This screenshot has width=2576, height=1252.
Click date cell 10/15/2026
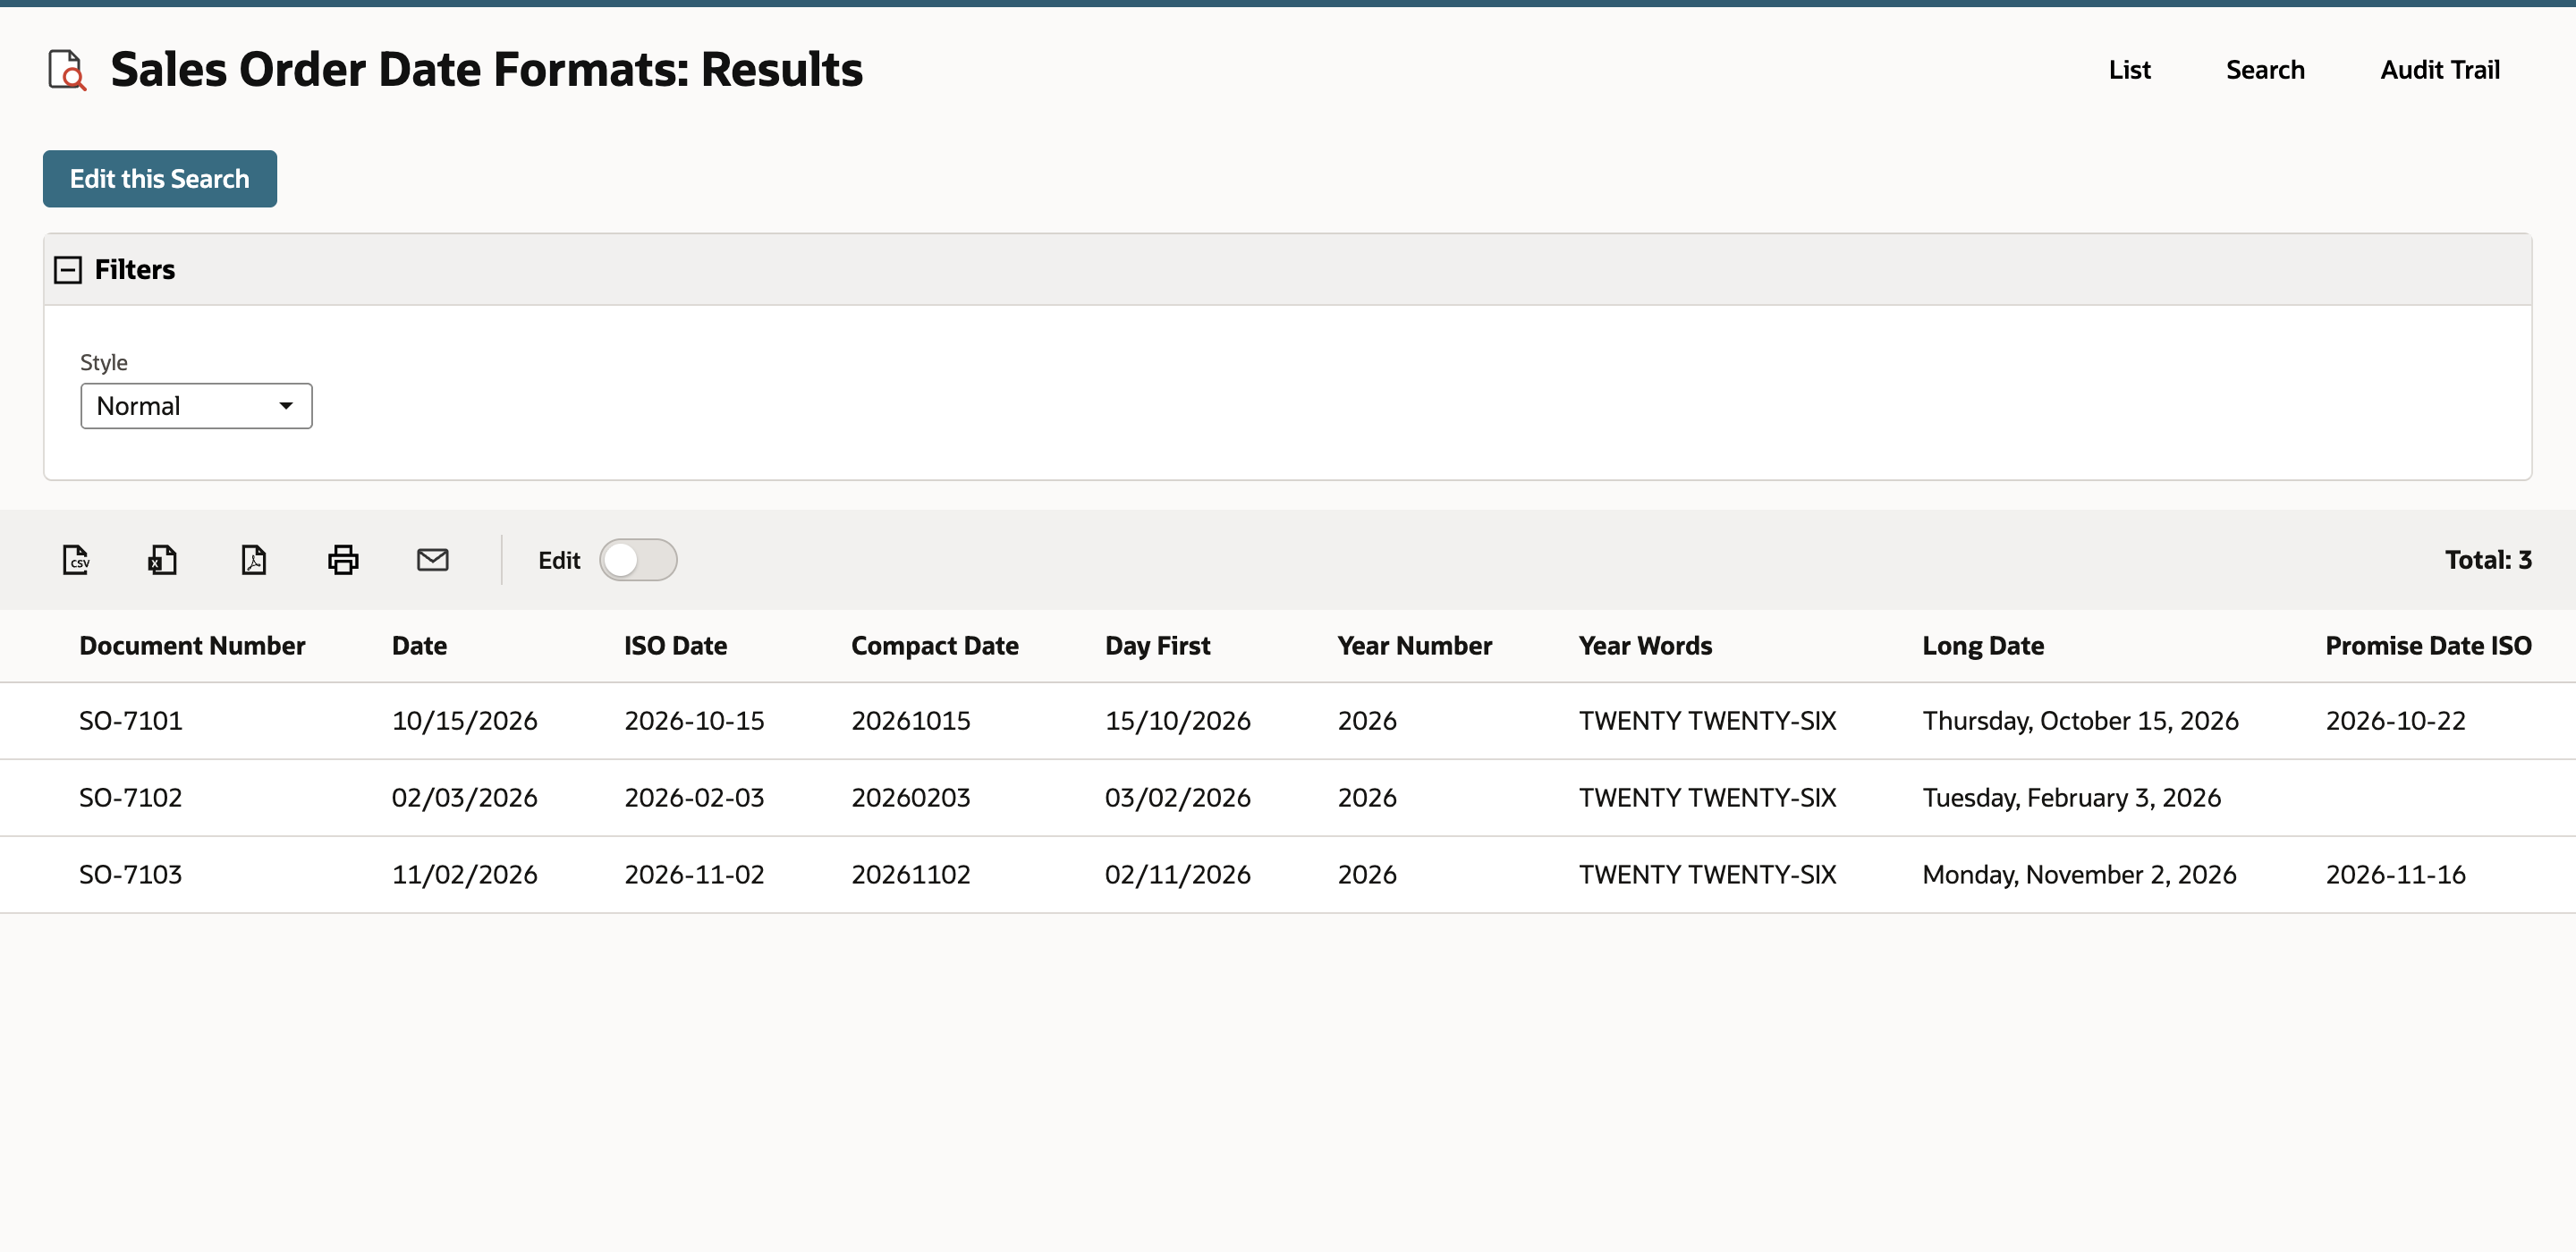click(x=465, y=721)
